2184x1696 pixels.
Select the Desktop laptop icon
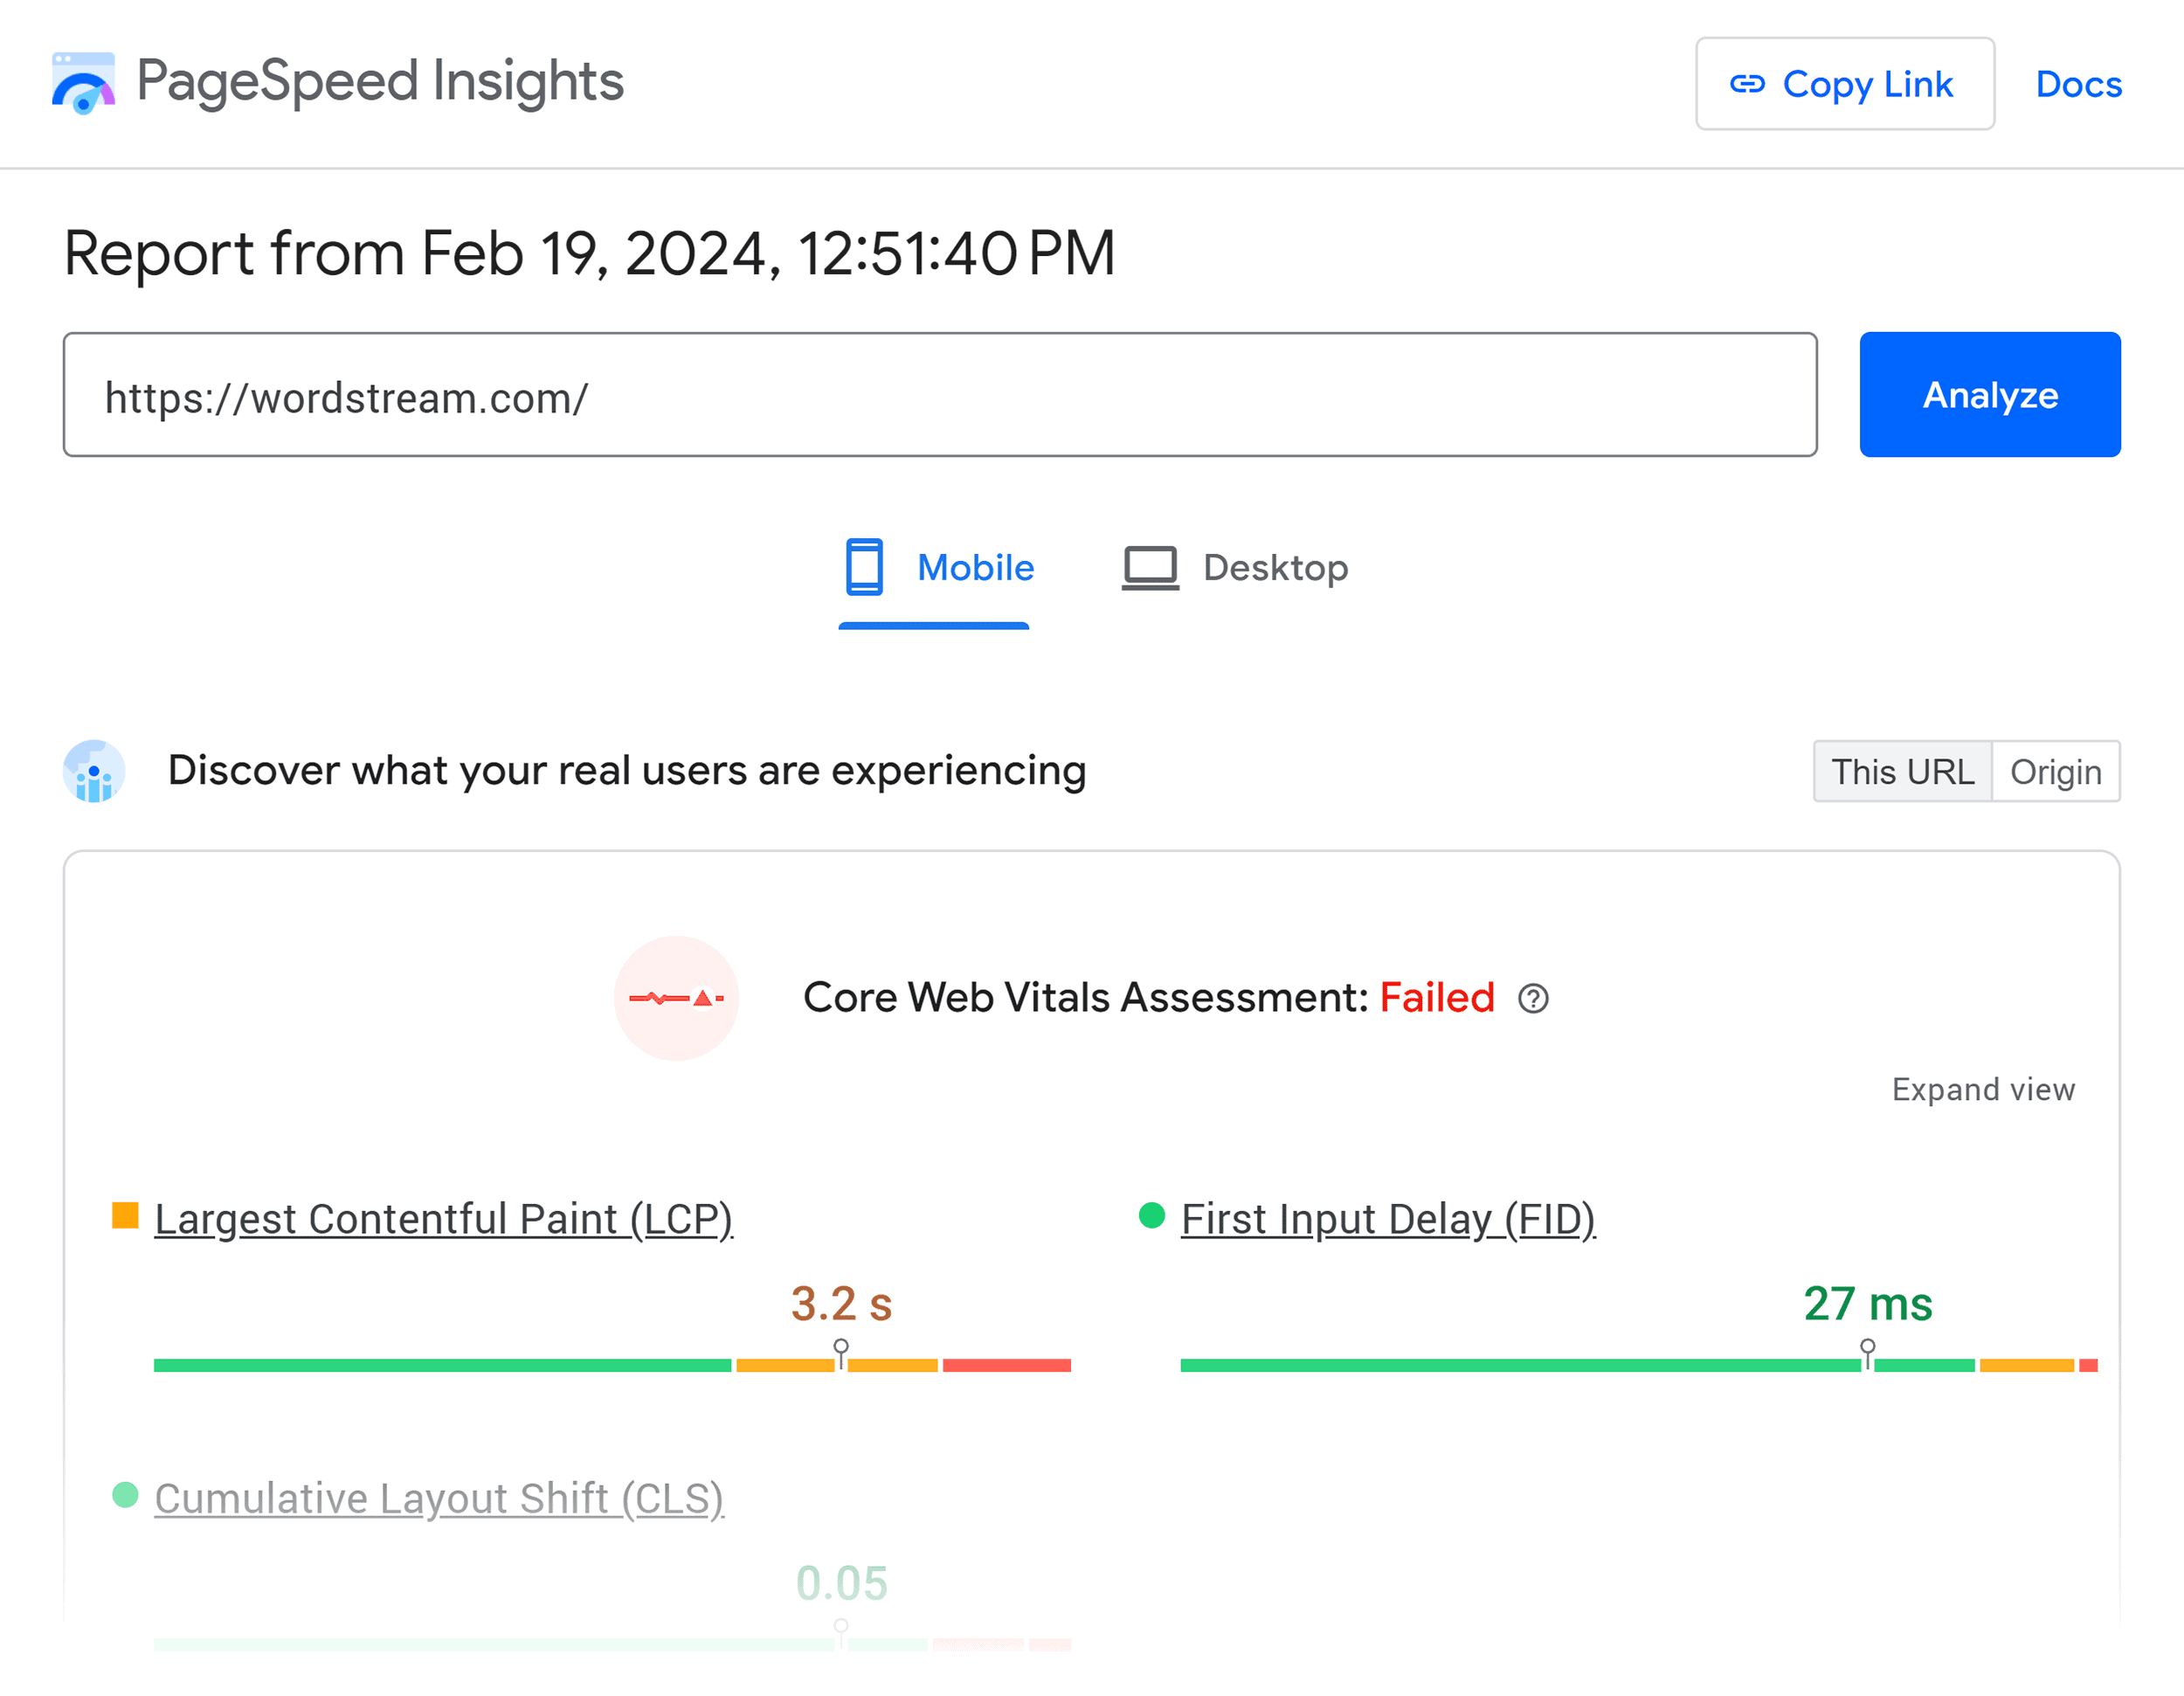tap(1150, 567)
